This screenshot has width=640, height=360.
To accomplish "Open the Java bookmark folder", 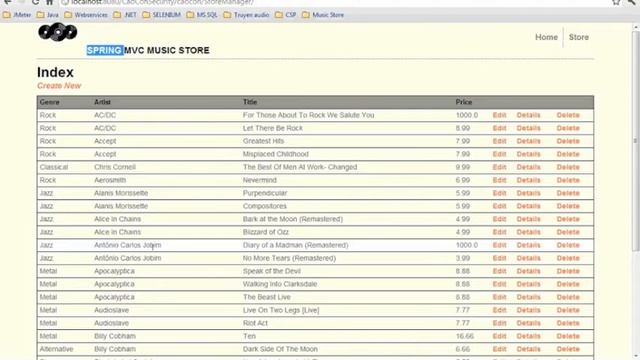I will pyautogui.click(x=48, y=15).
